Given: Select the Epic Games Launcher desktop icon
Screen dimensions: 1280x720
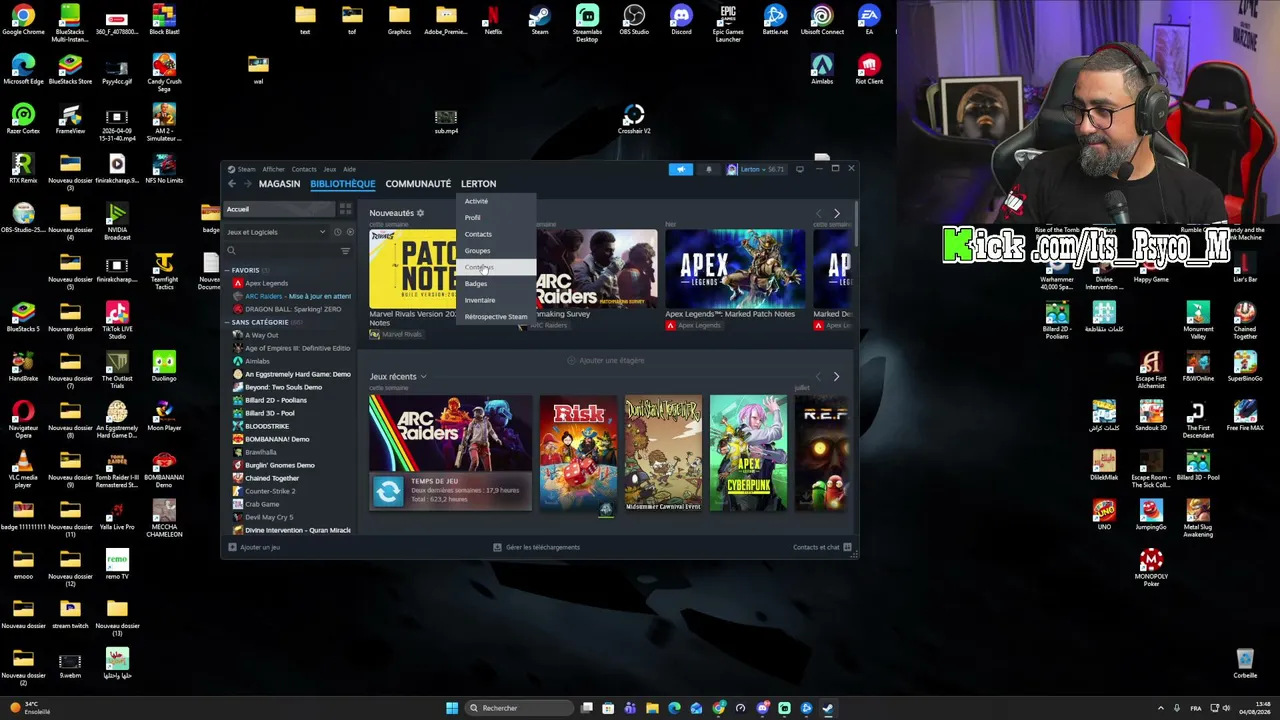Looking at the screenshot, I should pos(728,22).
